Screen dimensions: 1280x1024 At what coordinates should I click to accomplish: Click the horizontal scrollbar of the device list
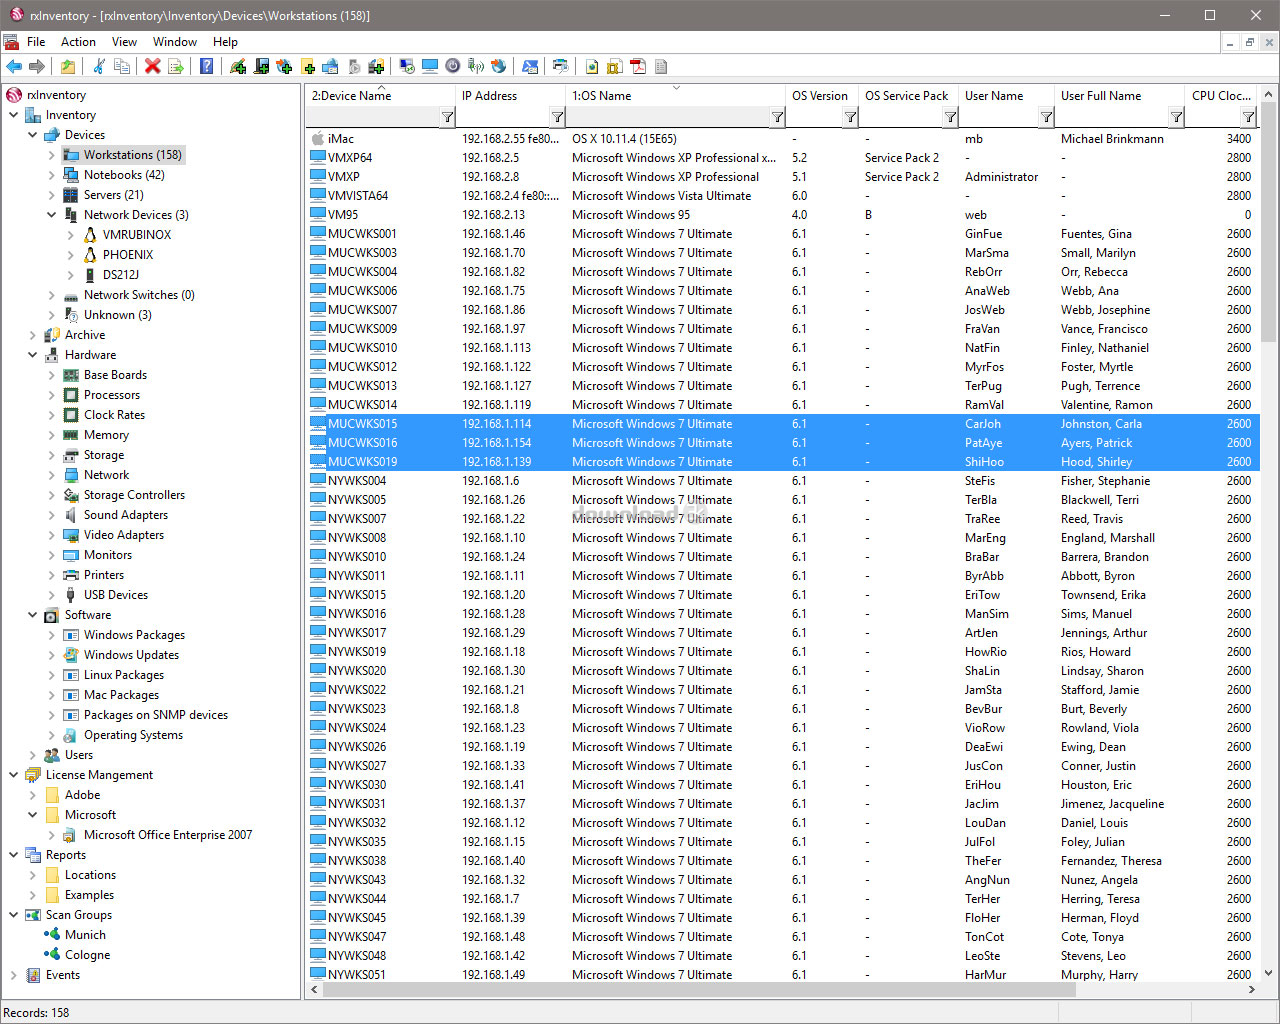tap(700, 989)
